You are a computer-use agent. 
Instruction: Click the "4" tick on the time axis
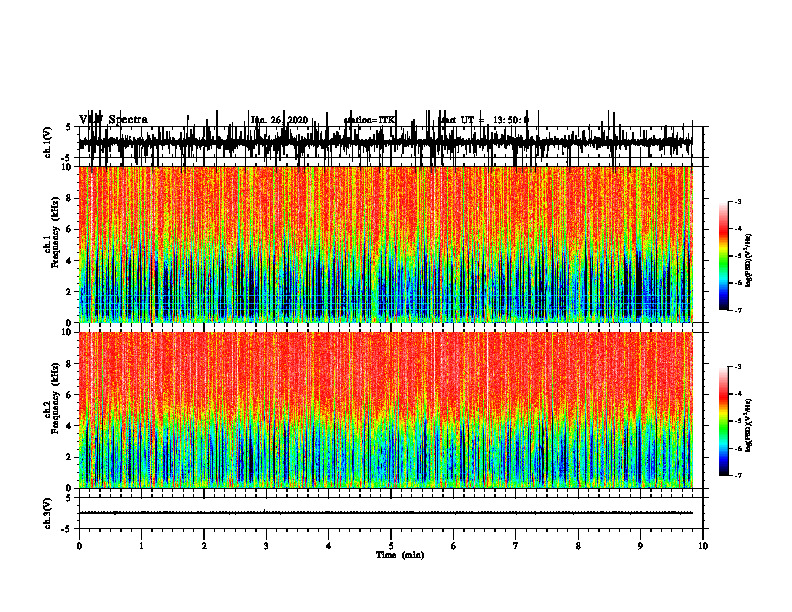click(x=328, y=546)
